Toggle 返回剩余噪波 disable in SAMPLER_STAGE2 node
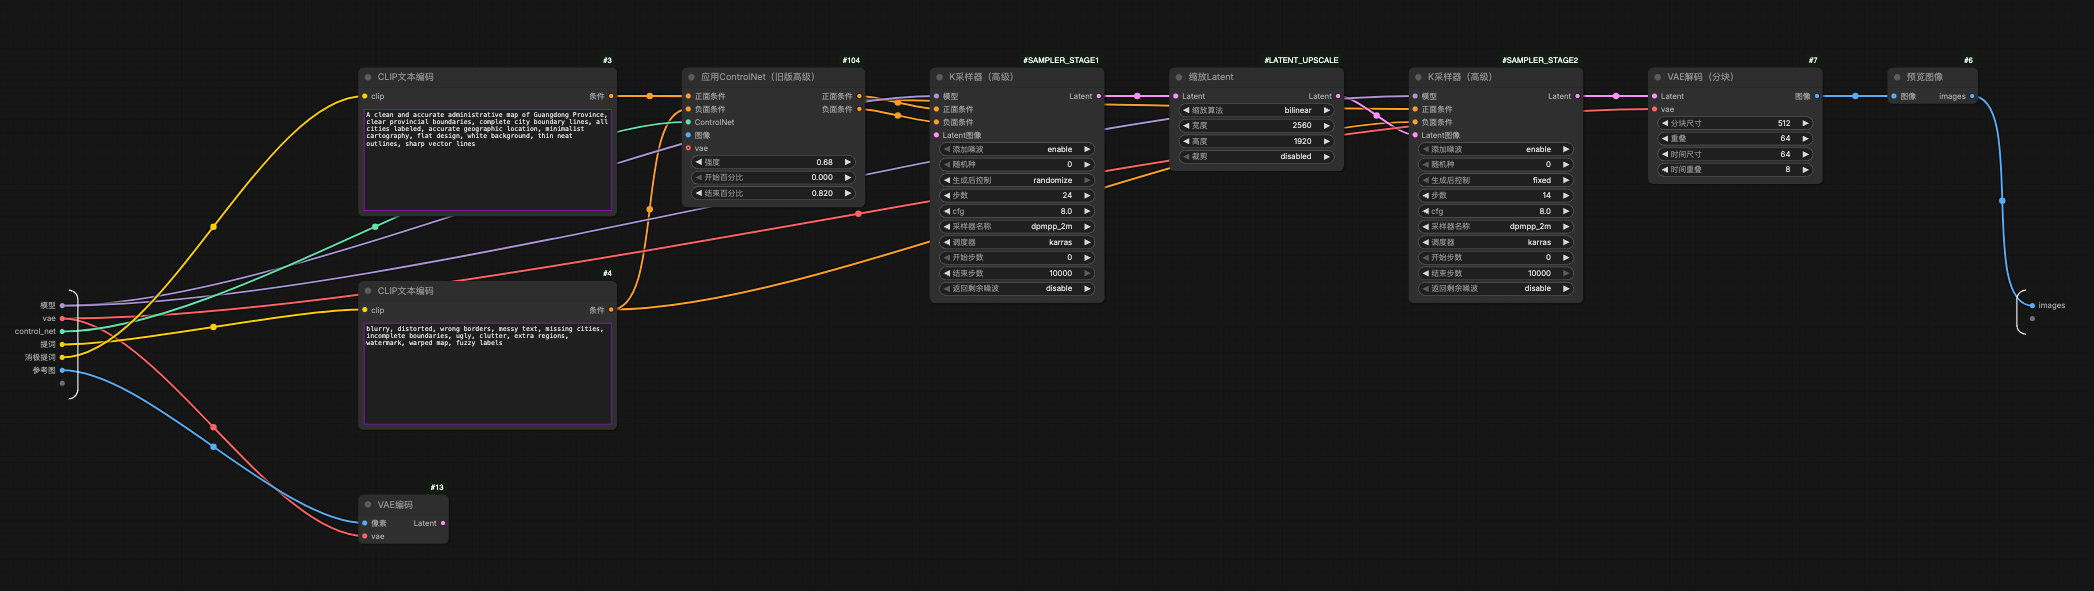The height and width of the screenshot is (591, 2094). pyautogui.click(x=1496, y=289)
